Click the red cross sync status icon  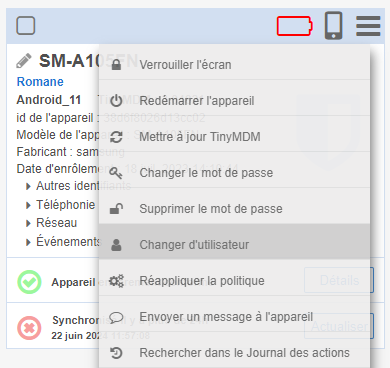(x=29, y=328)
